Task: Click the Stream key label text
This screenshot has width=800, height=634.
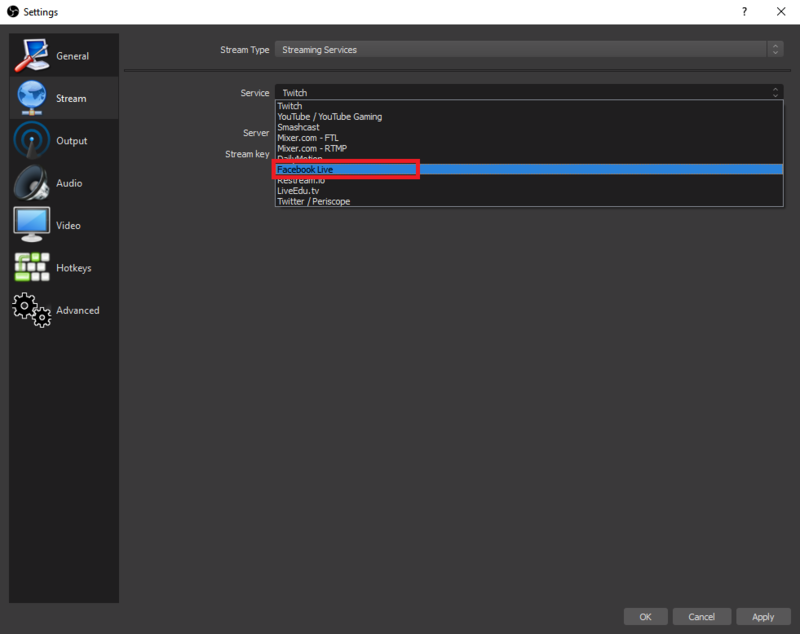Action: (247, 154)
